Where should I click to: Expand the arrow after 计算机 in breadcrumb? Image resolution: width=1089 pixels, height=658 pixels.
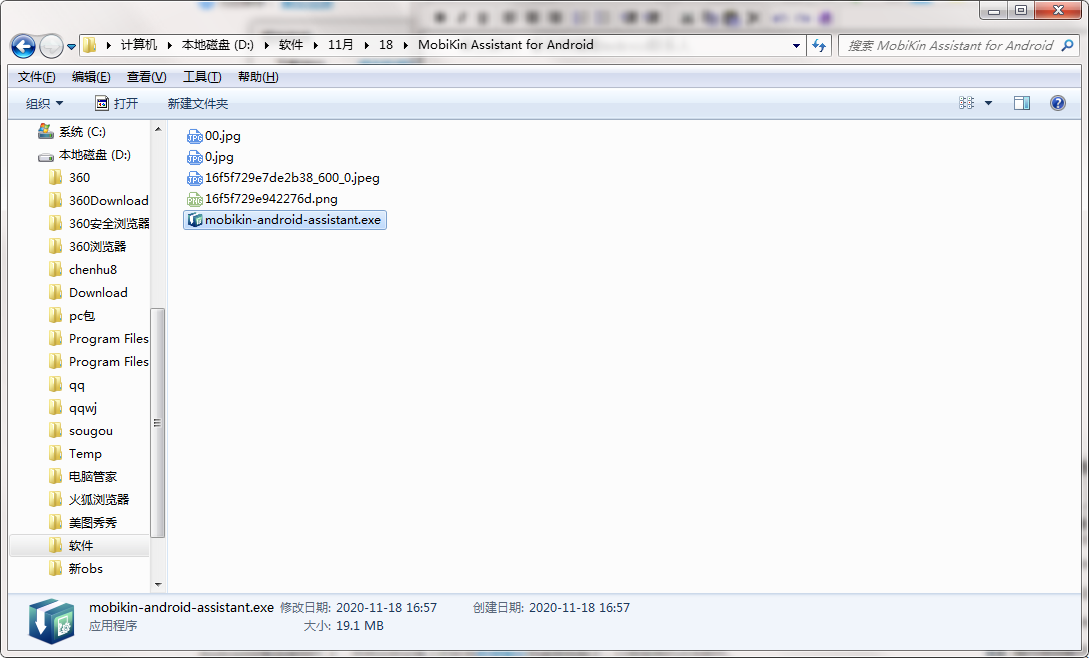[x=169, y=46]
